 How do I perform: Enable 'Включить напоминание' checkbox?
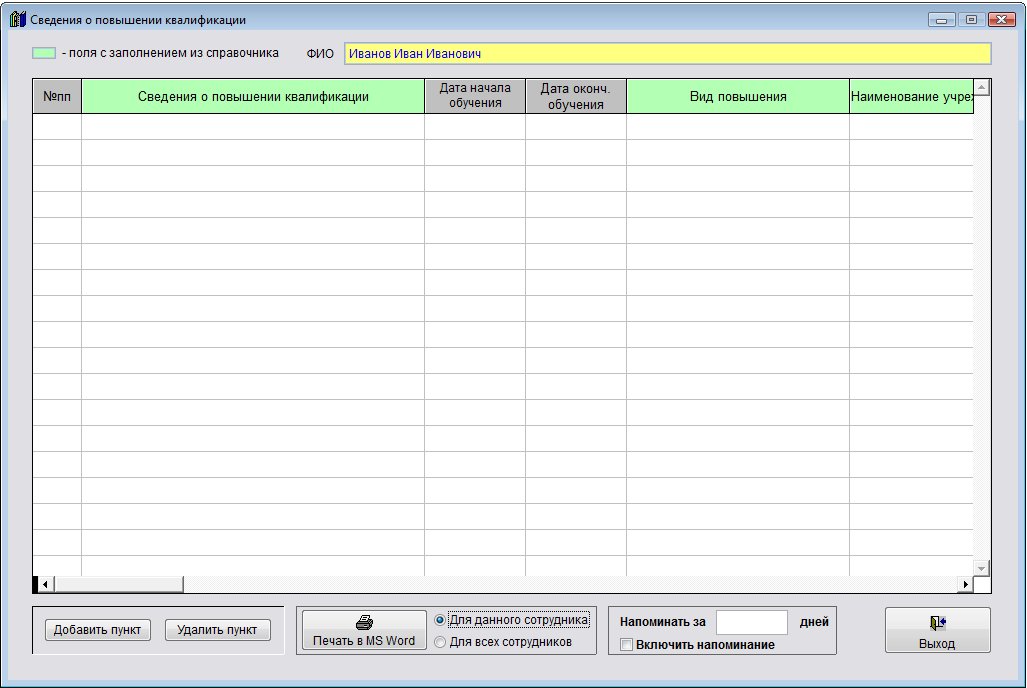pyautogui.click(x=627, y=645)
